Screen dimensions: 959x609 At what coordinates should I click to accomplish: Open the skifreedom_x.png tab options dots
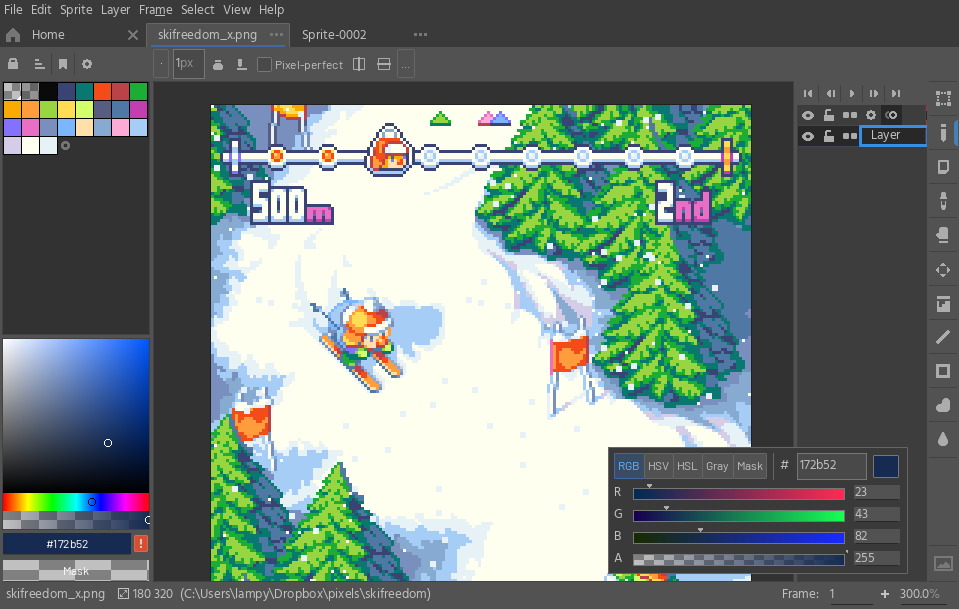point(276,35)
